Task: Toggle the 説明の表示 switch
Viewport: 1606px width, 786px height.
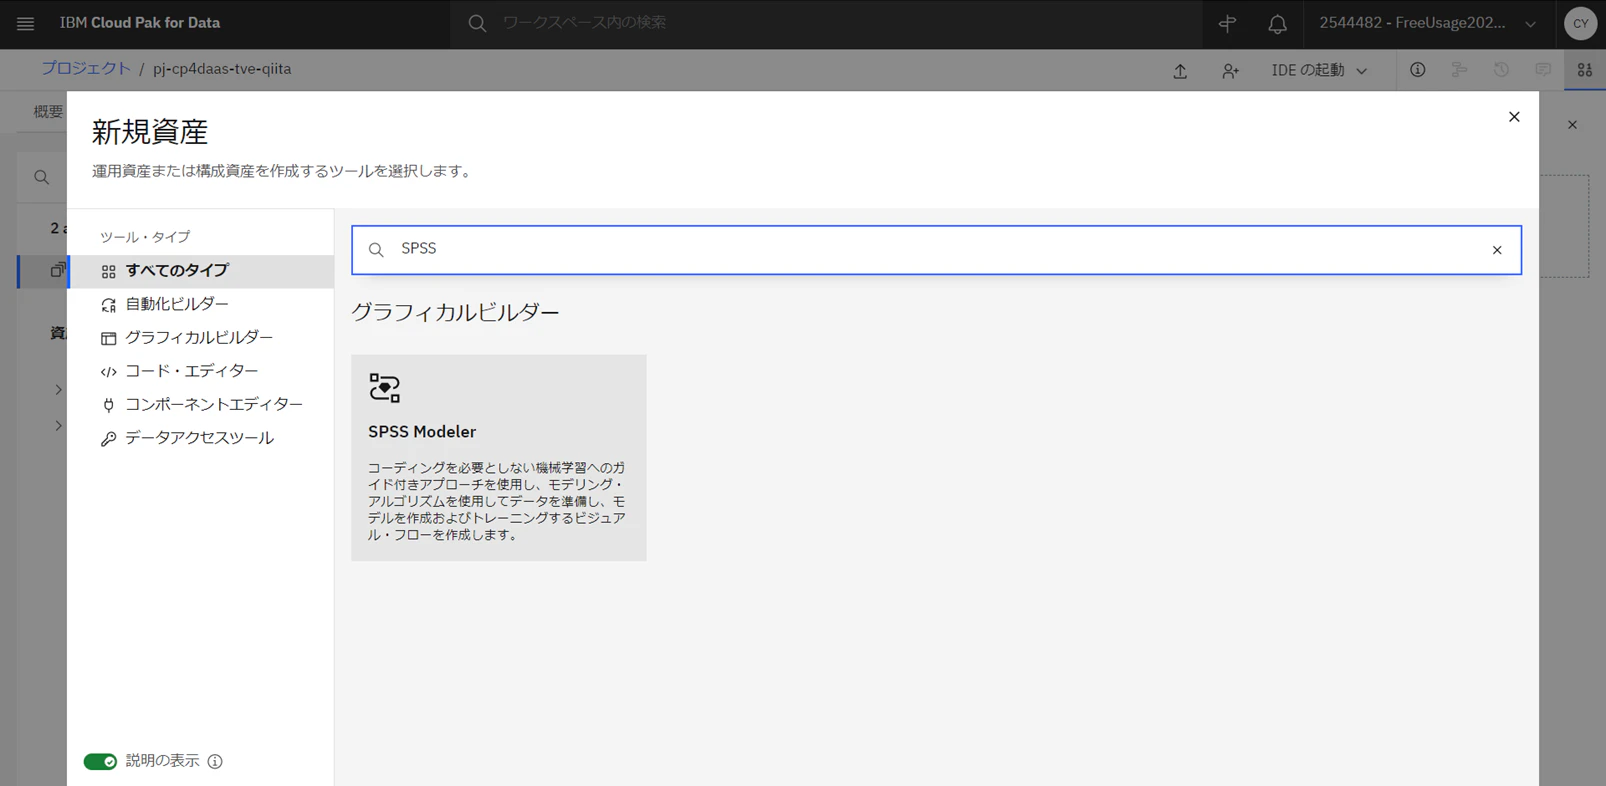Action: (100, 762)
